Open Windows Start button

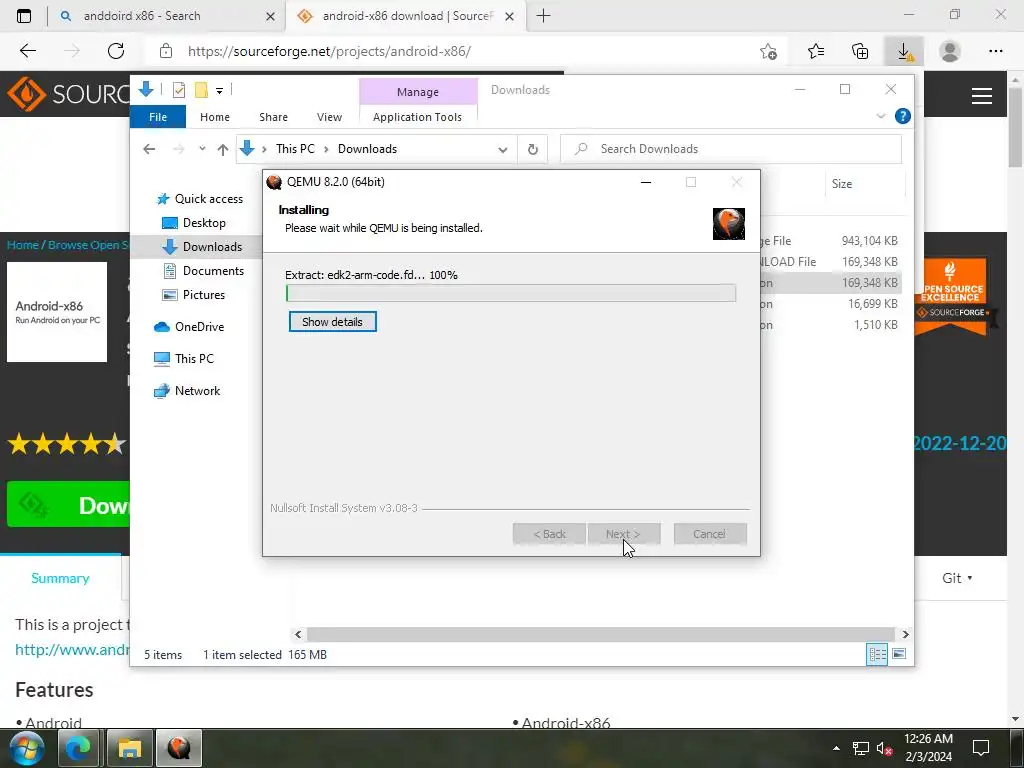coord(26,748)
